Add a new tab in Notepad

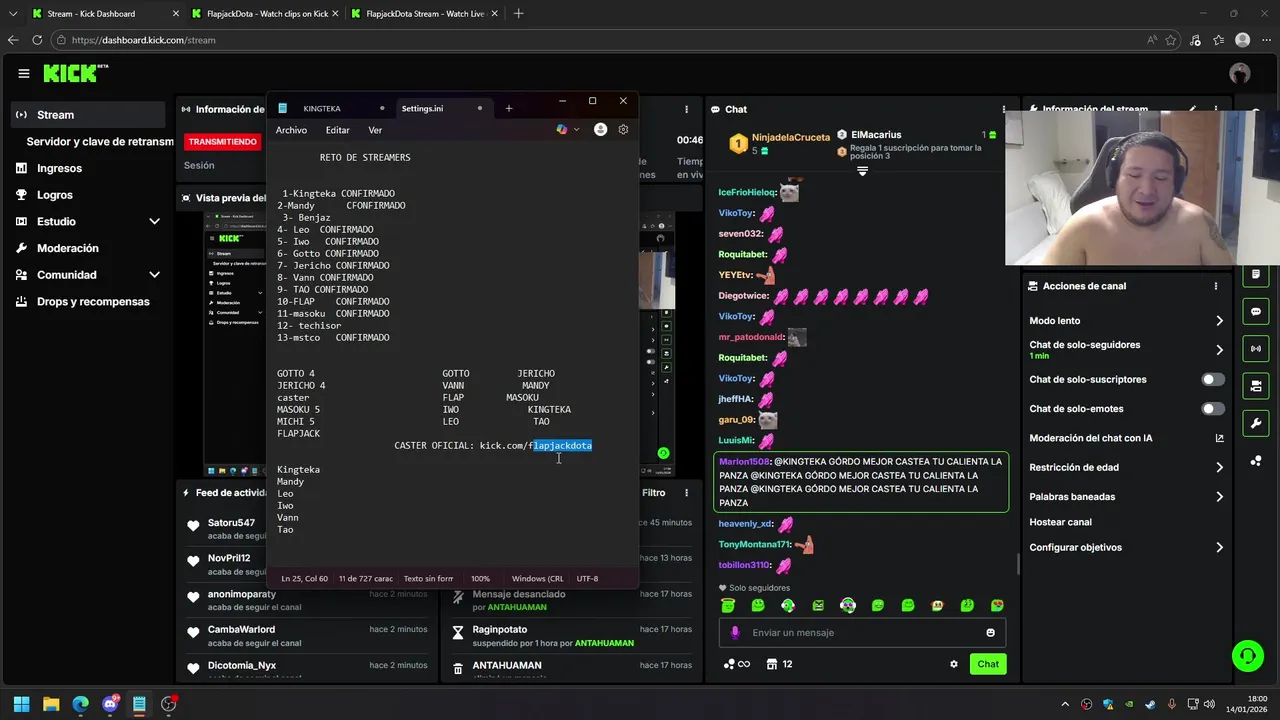(508, 108)
